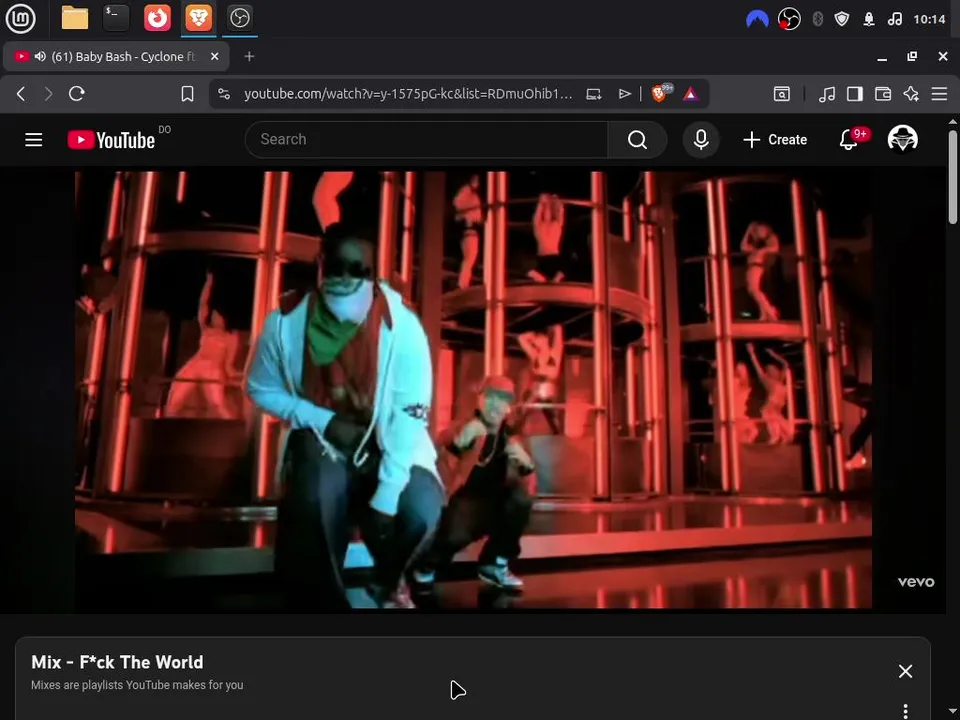Viewport: 960px width, 720px height.
Task: Go back to the previous page
Action: [x=21, y=94]
